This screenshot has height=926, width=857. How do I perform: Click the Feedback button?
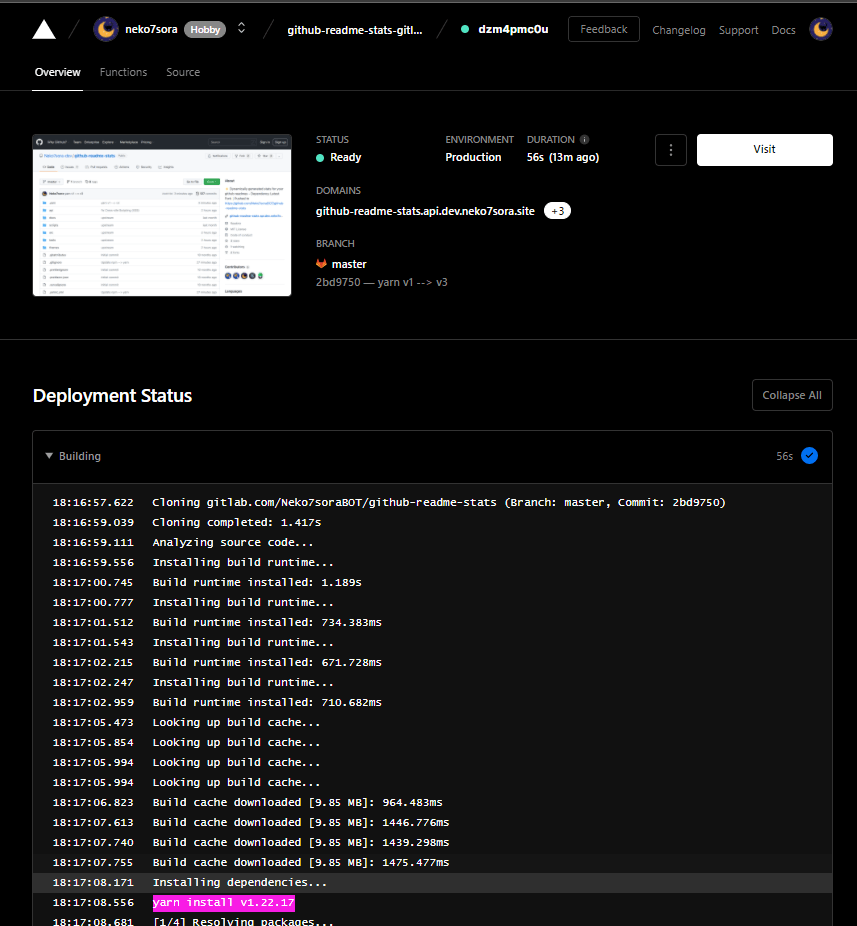(604, 29)
